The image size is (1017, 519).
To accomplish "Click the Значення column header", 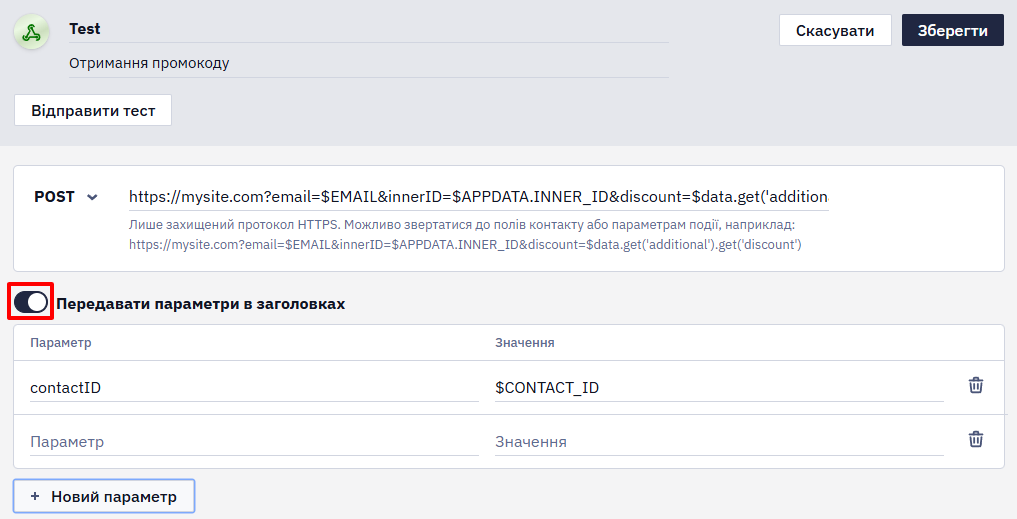I will tap(525, 343).
